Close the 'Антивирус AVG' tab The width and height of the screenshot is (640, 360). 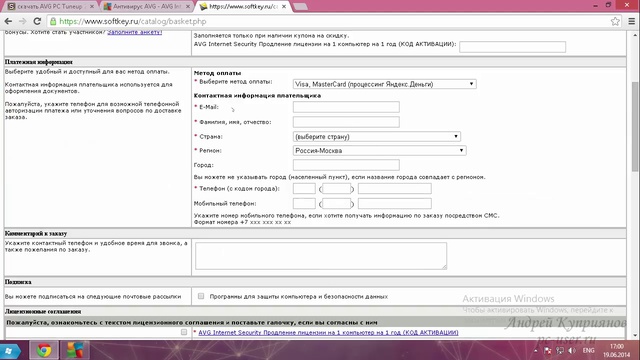tap(188, 7)
